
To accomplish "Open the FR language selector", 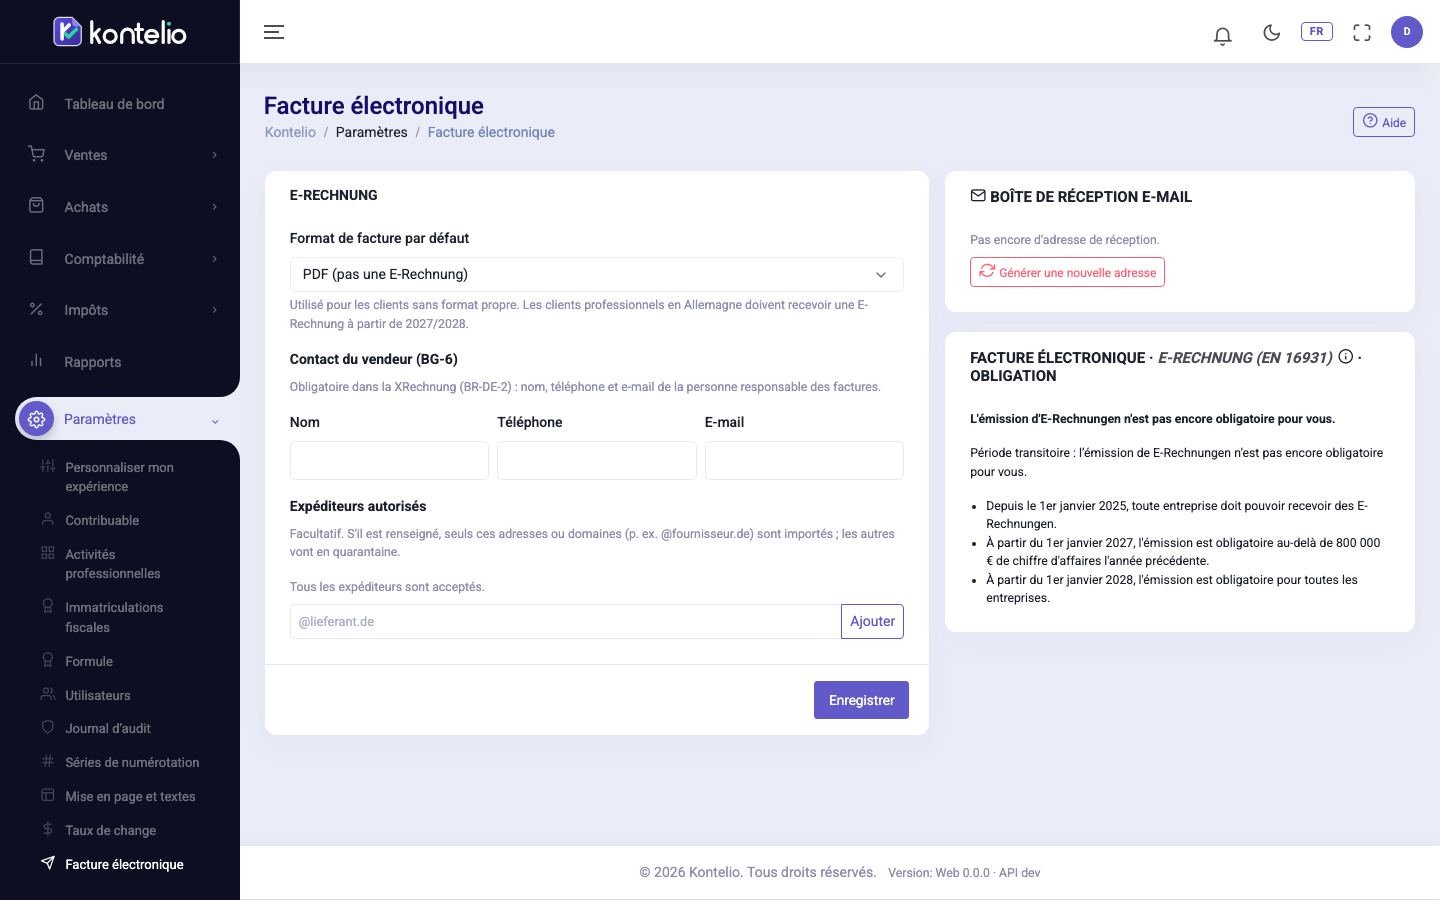I will coord(1316,32).
